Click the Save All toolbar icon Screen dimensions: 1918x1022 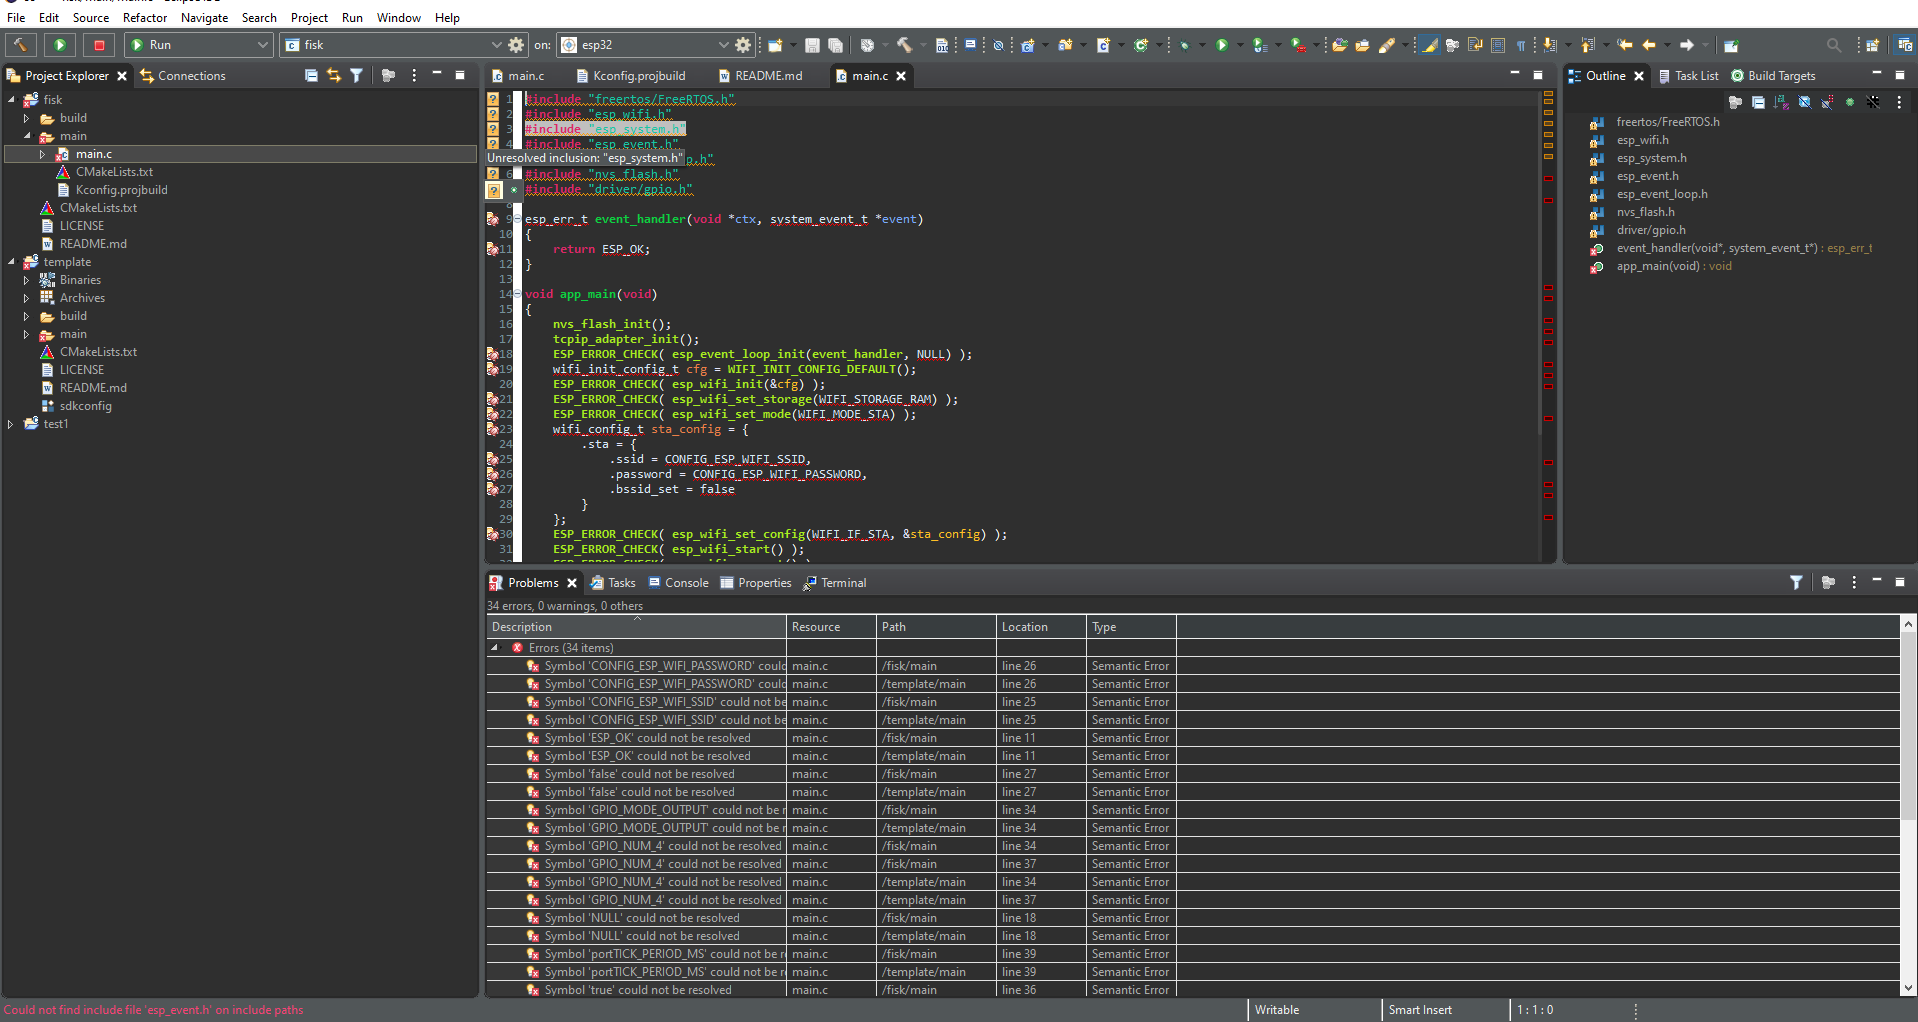[835, 45]
